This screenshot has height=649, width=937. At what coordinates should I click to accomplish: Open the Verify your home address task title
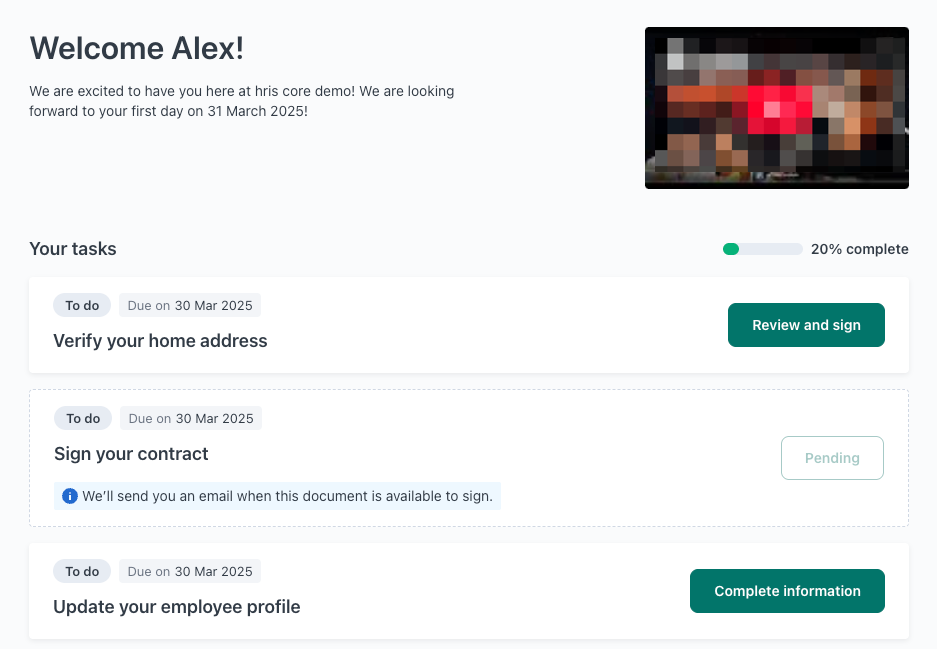(x=160, y=341)
